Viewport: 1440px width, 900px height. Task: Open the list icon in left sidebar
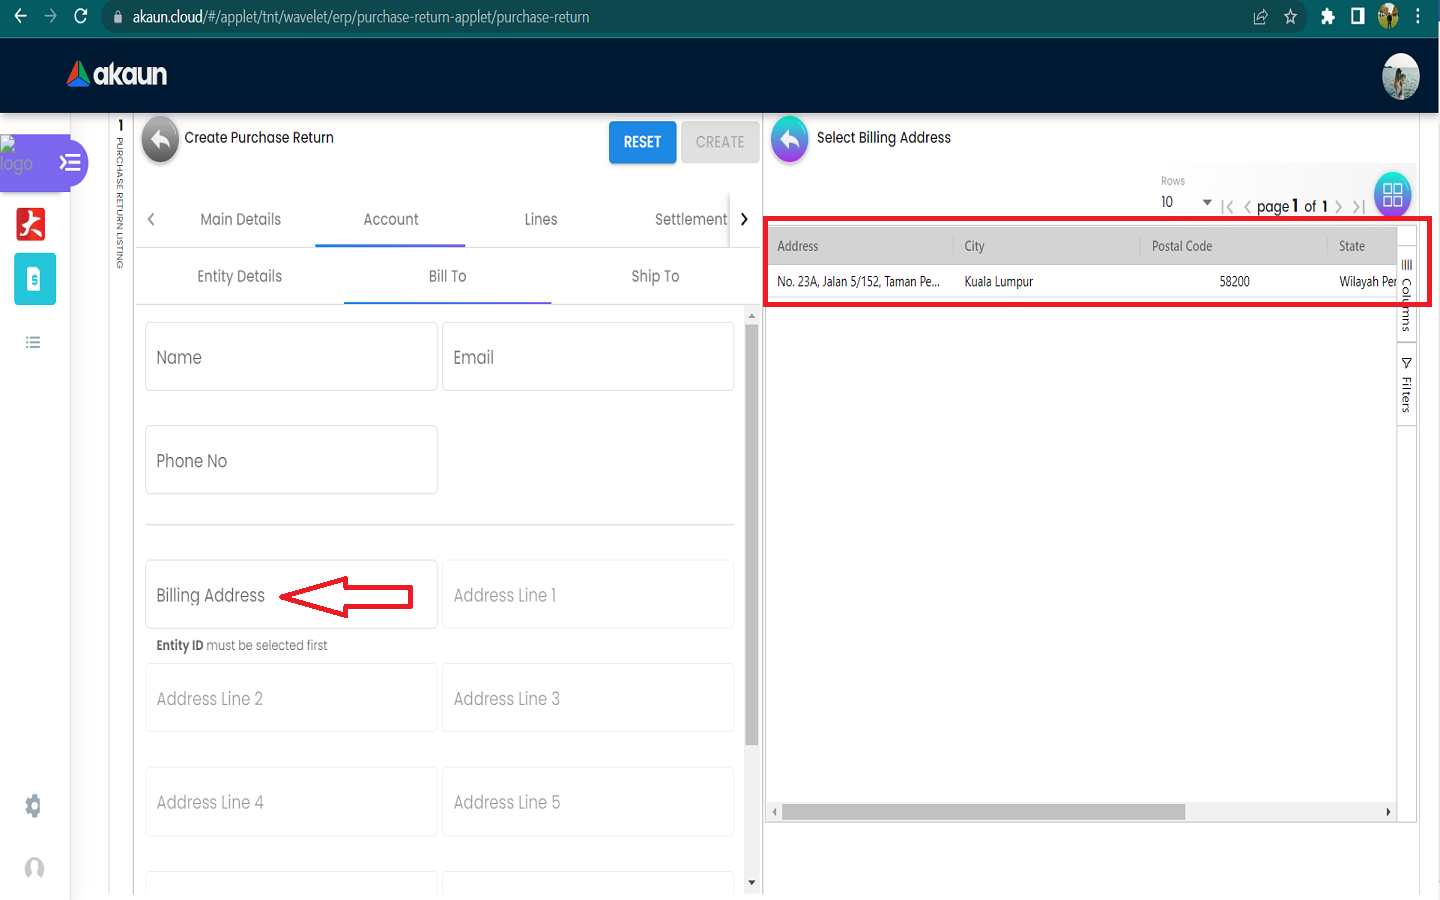point(33,343)
